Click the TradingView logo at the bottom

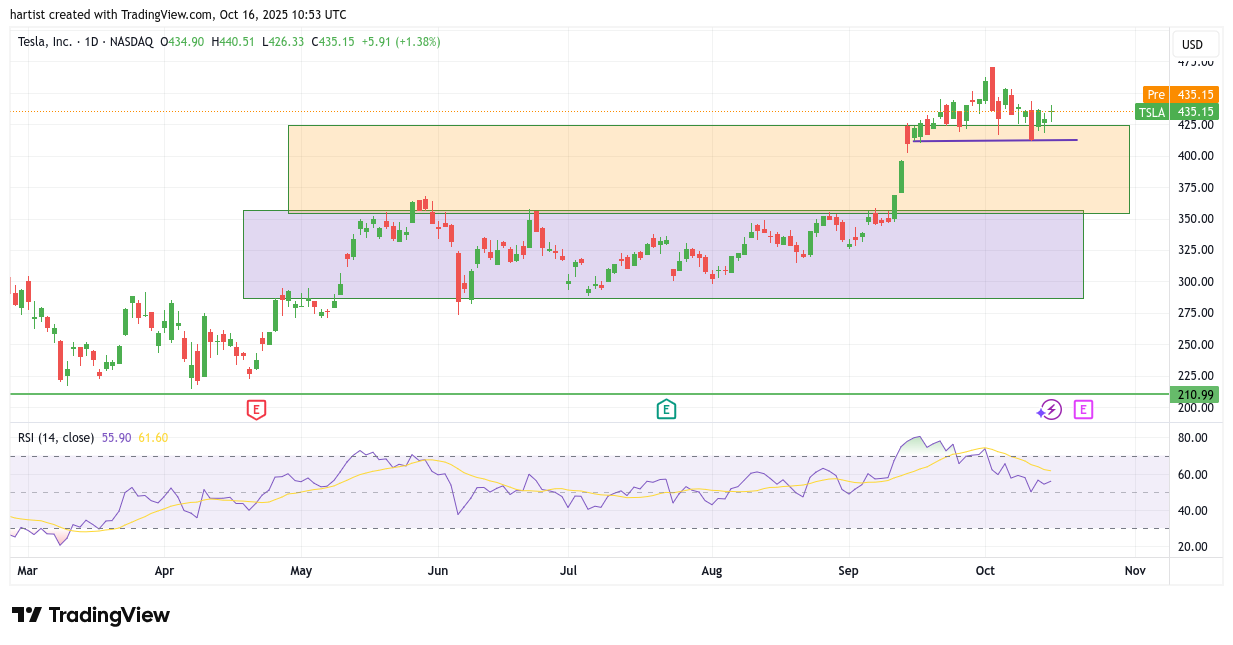pyautogui.click(x=91, y=615)
